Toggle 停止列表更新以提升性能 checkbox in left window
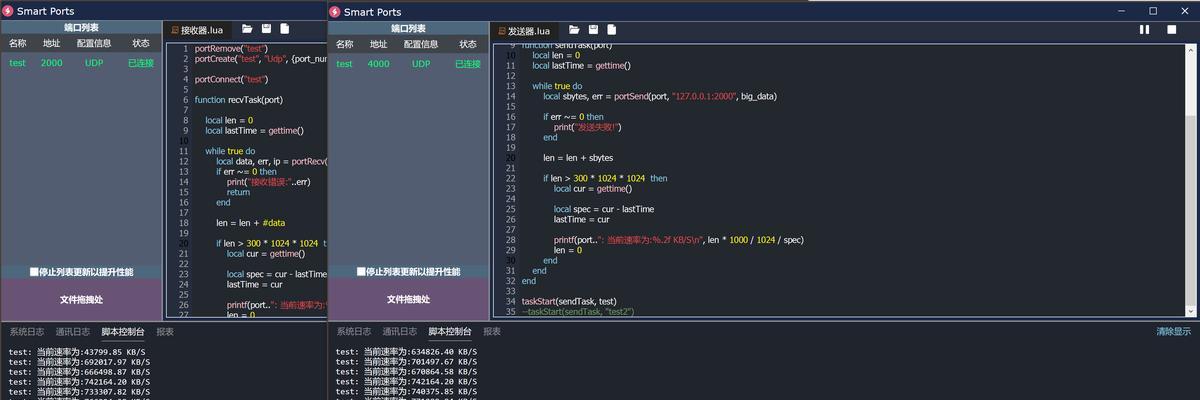The height and width of the screenshot is (400, 1200). pos(34,272)
